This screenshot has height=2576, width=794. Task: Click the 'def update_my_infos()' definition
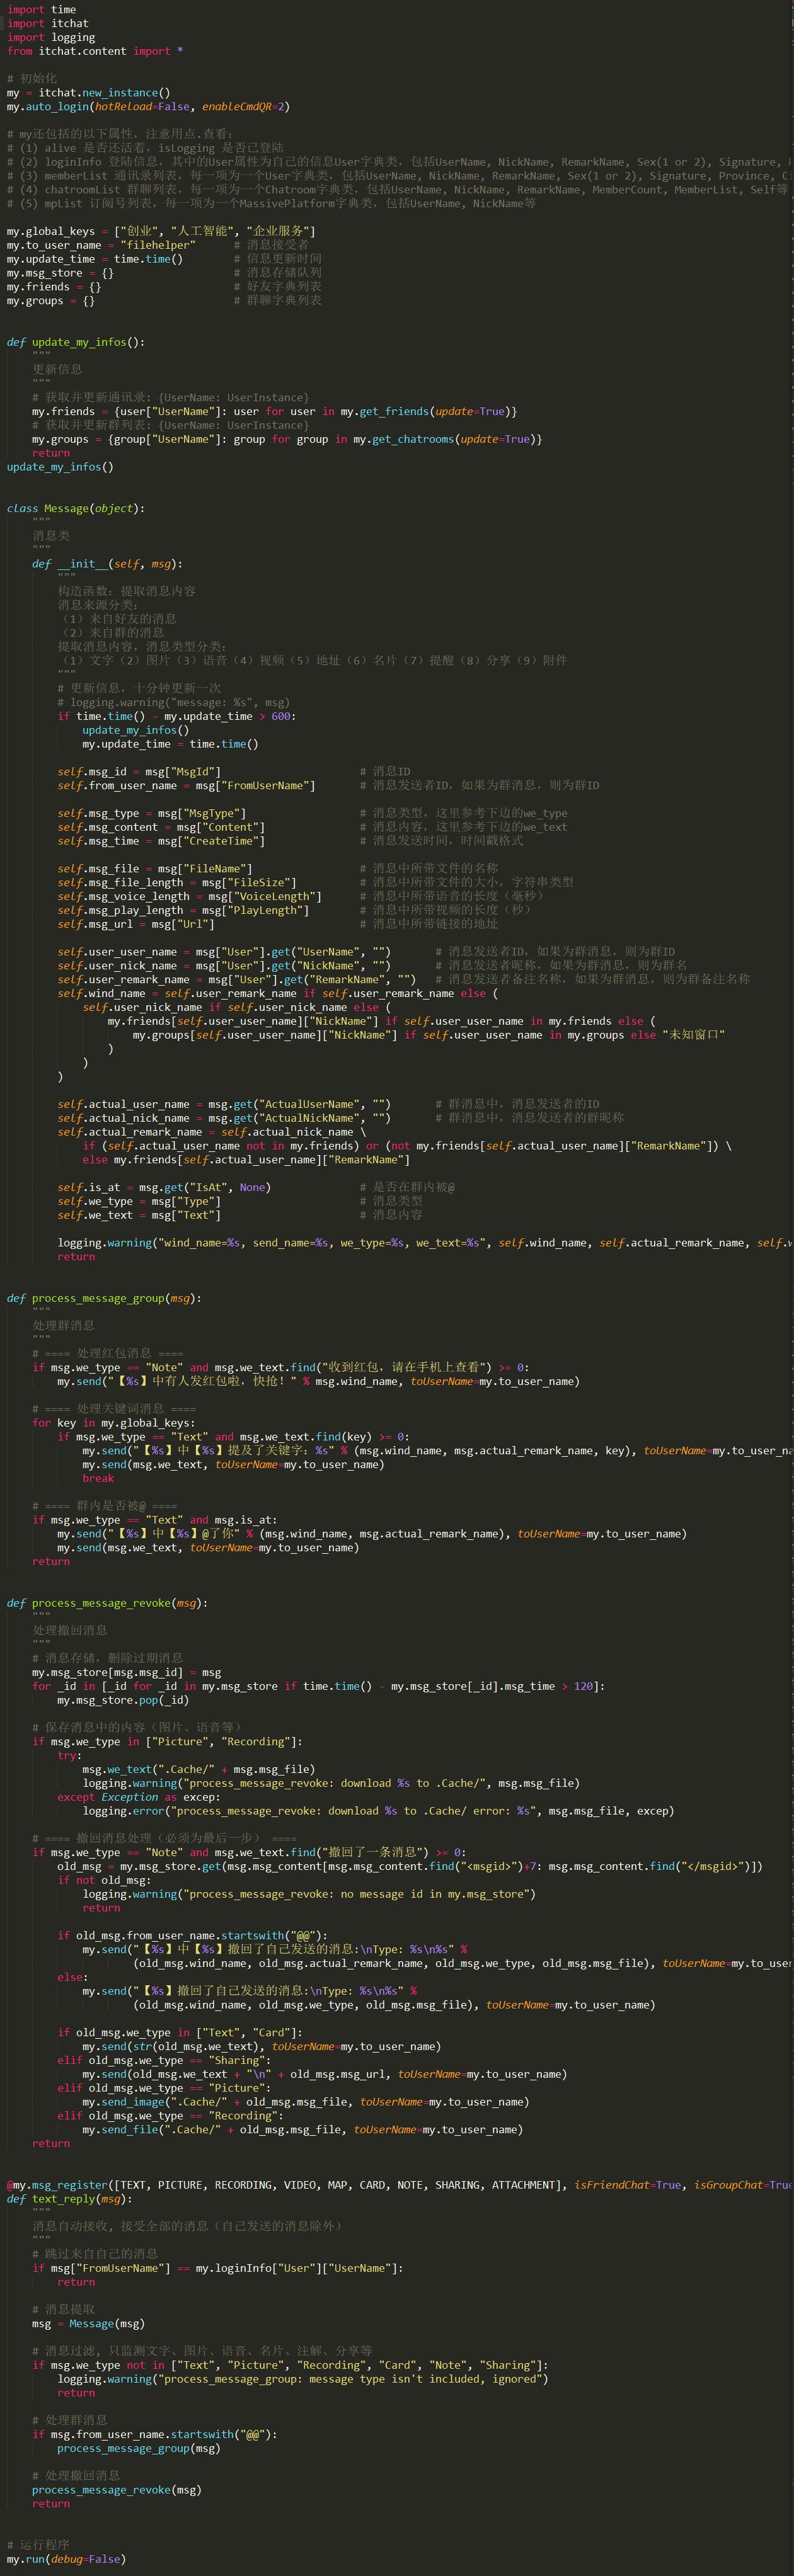pyautogui.click(x=75, y=342)
